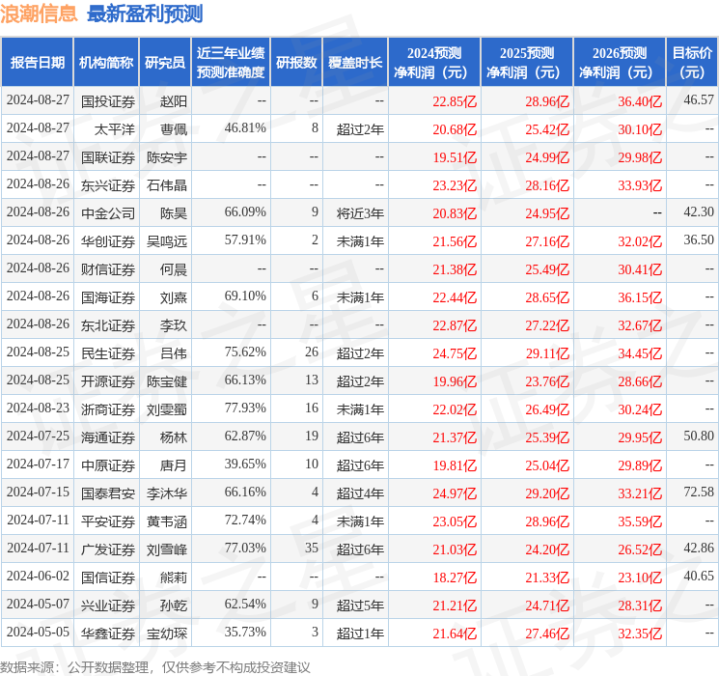Click the 国投证券 institution cell
This screenshot has height=676, width=719.
click(108, 101)
